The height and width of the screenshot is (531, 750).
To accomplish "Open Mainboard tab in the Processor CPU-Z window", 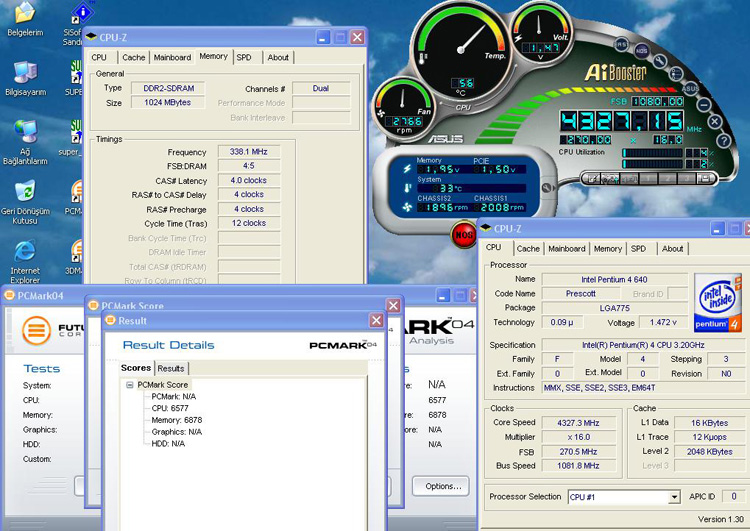I will [567, 249].
